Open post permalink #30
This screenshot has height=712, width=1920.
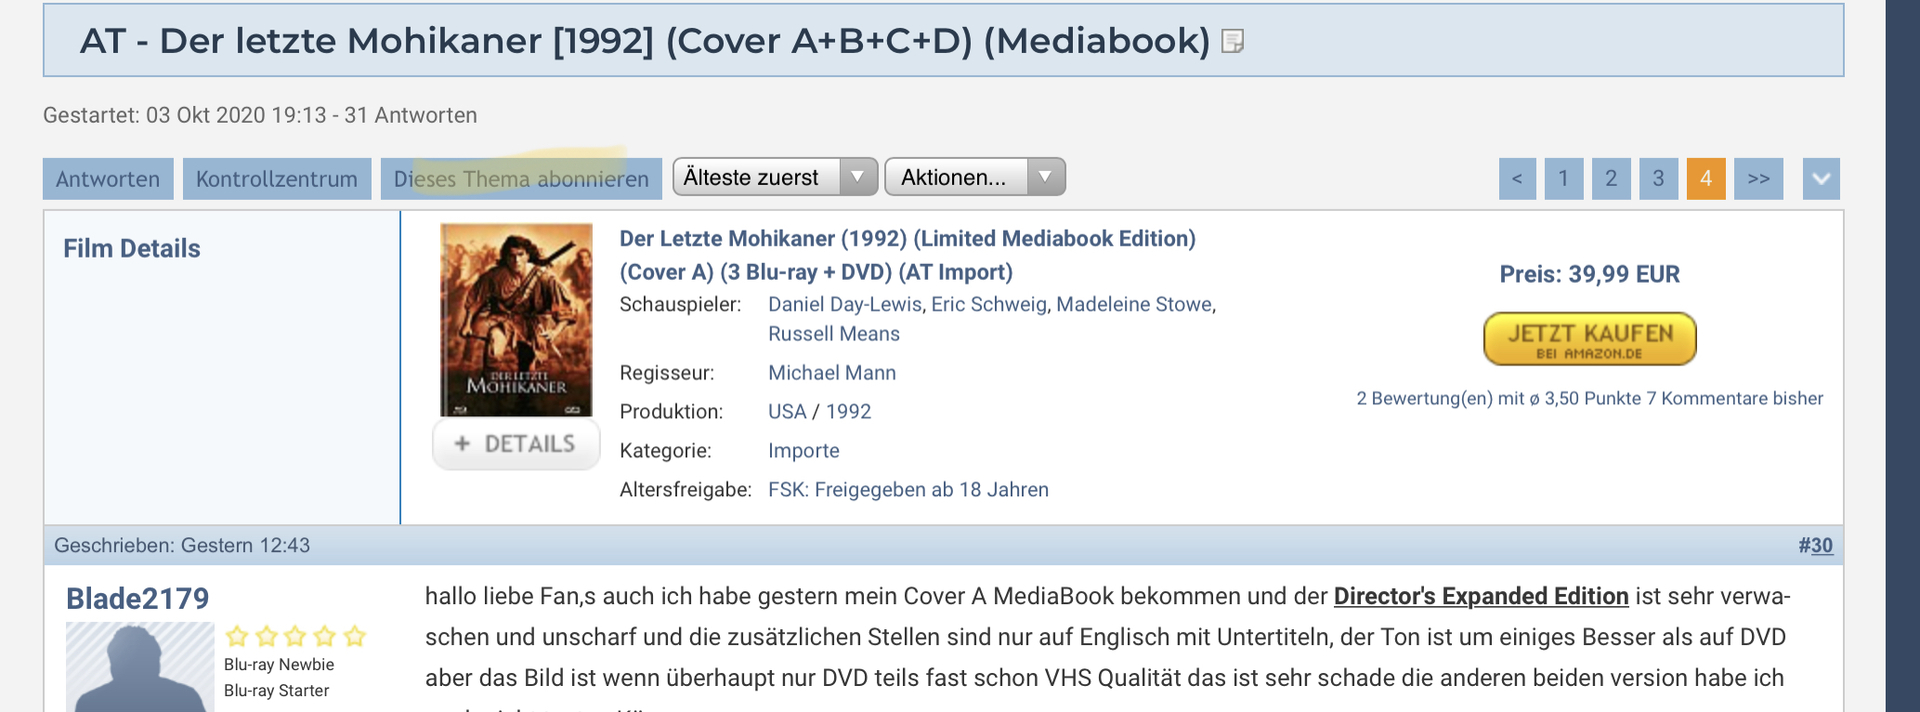click(1815, 546)
